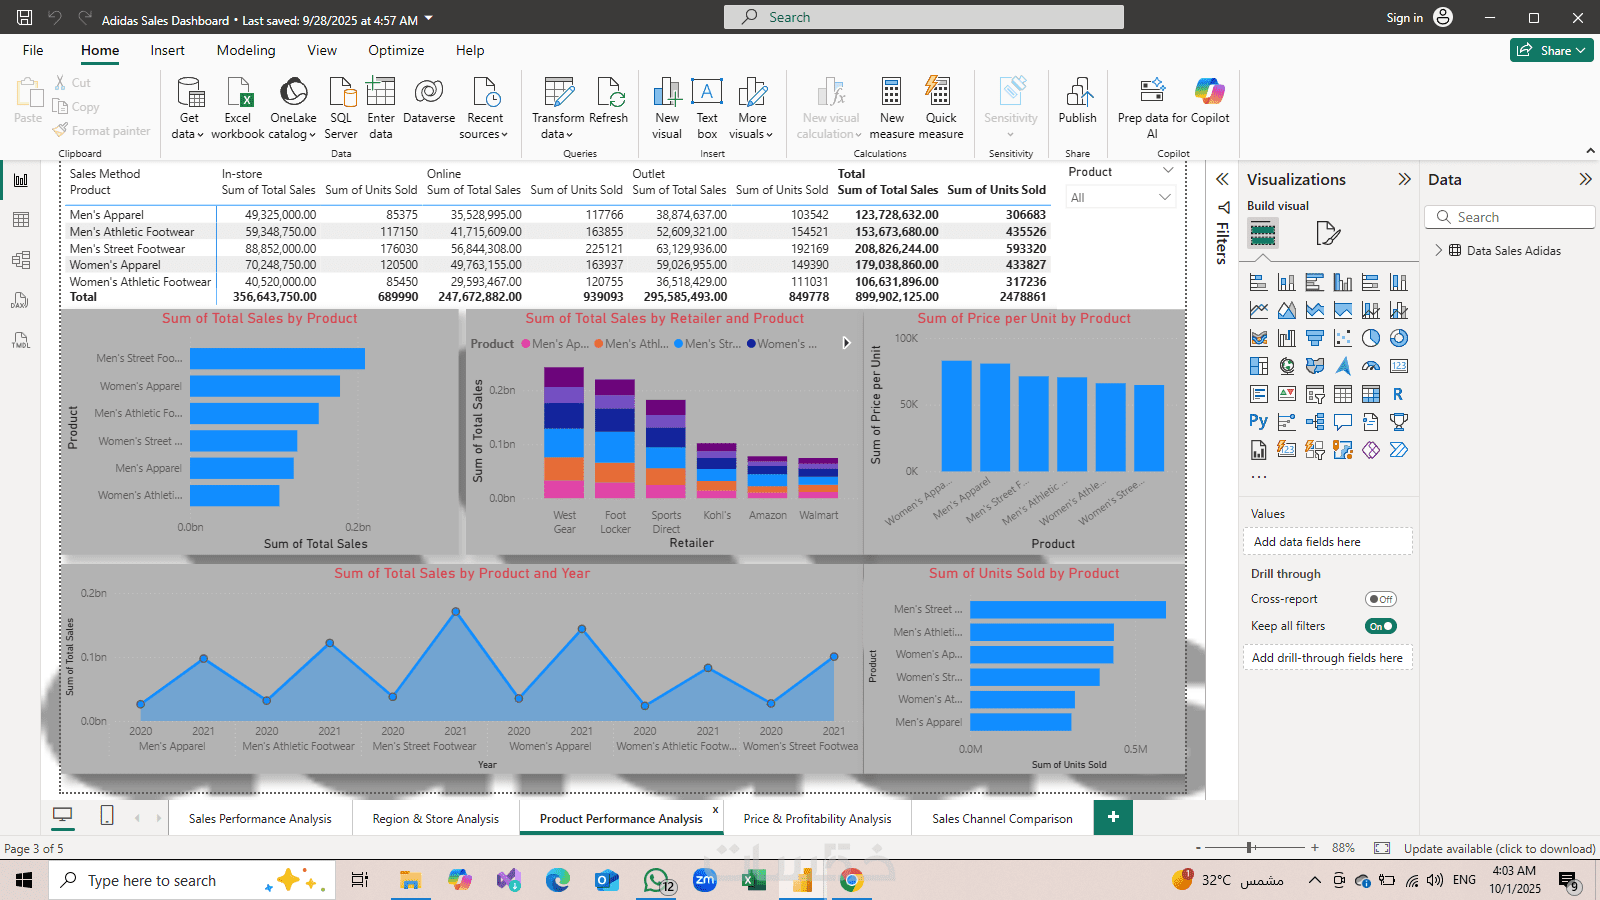Adjust the zoom slider handle
The height and width of the screenshot is (900, 1600).
pos(1250,847)
